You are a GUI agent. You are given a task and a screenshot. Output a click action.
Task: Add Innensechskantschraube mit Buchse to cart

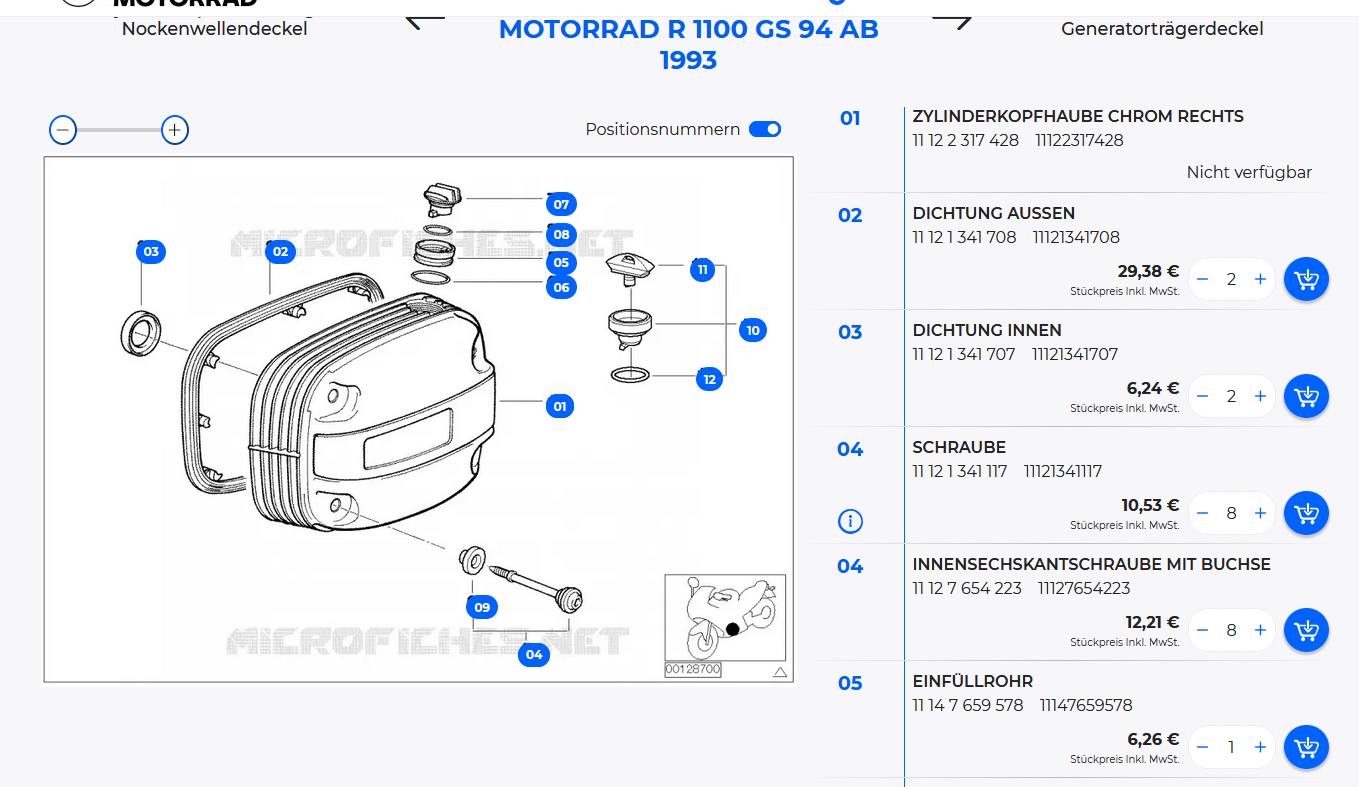1306,630
